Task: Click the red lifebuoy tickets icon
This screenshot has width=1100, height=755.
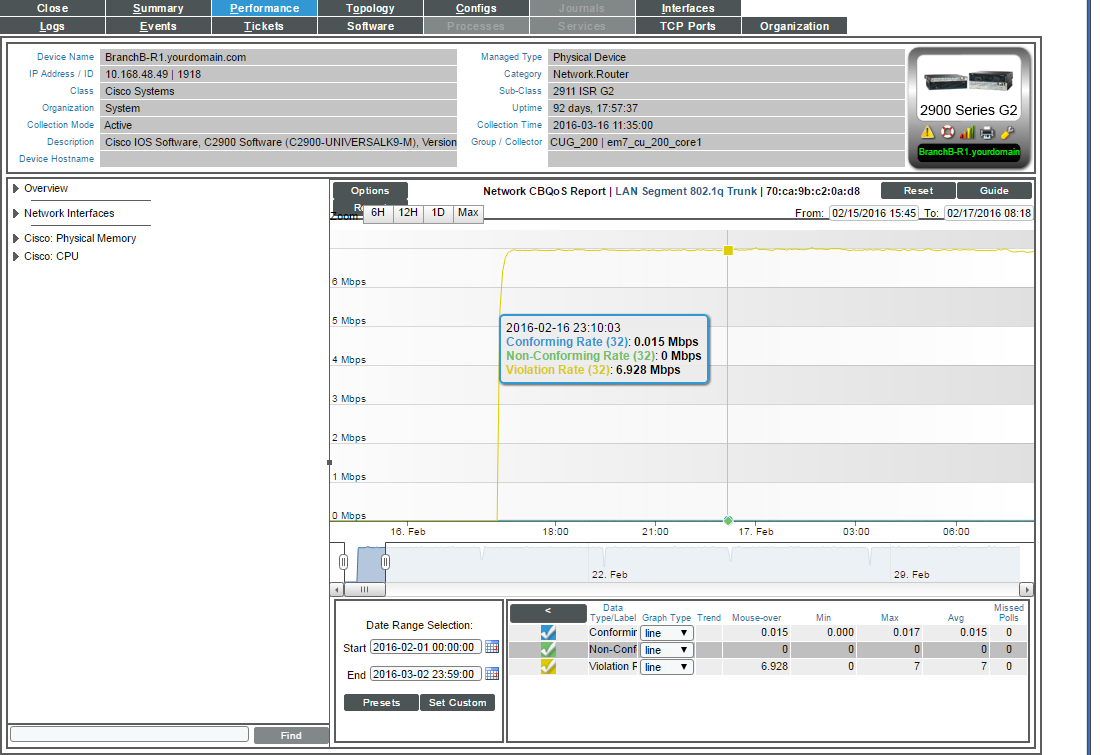Action: point(948,133)
